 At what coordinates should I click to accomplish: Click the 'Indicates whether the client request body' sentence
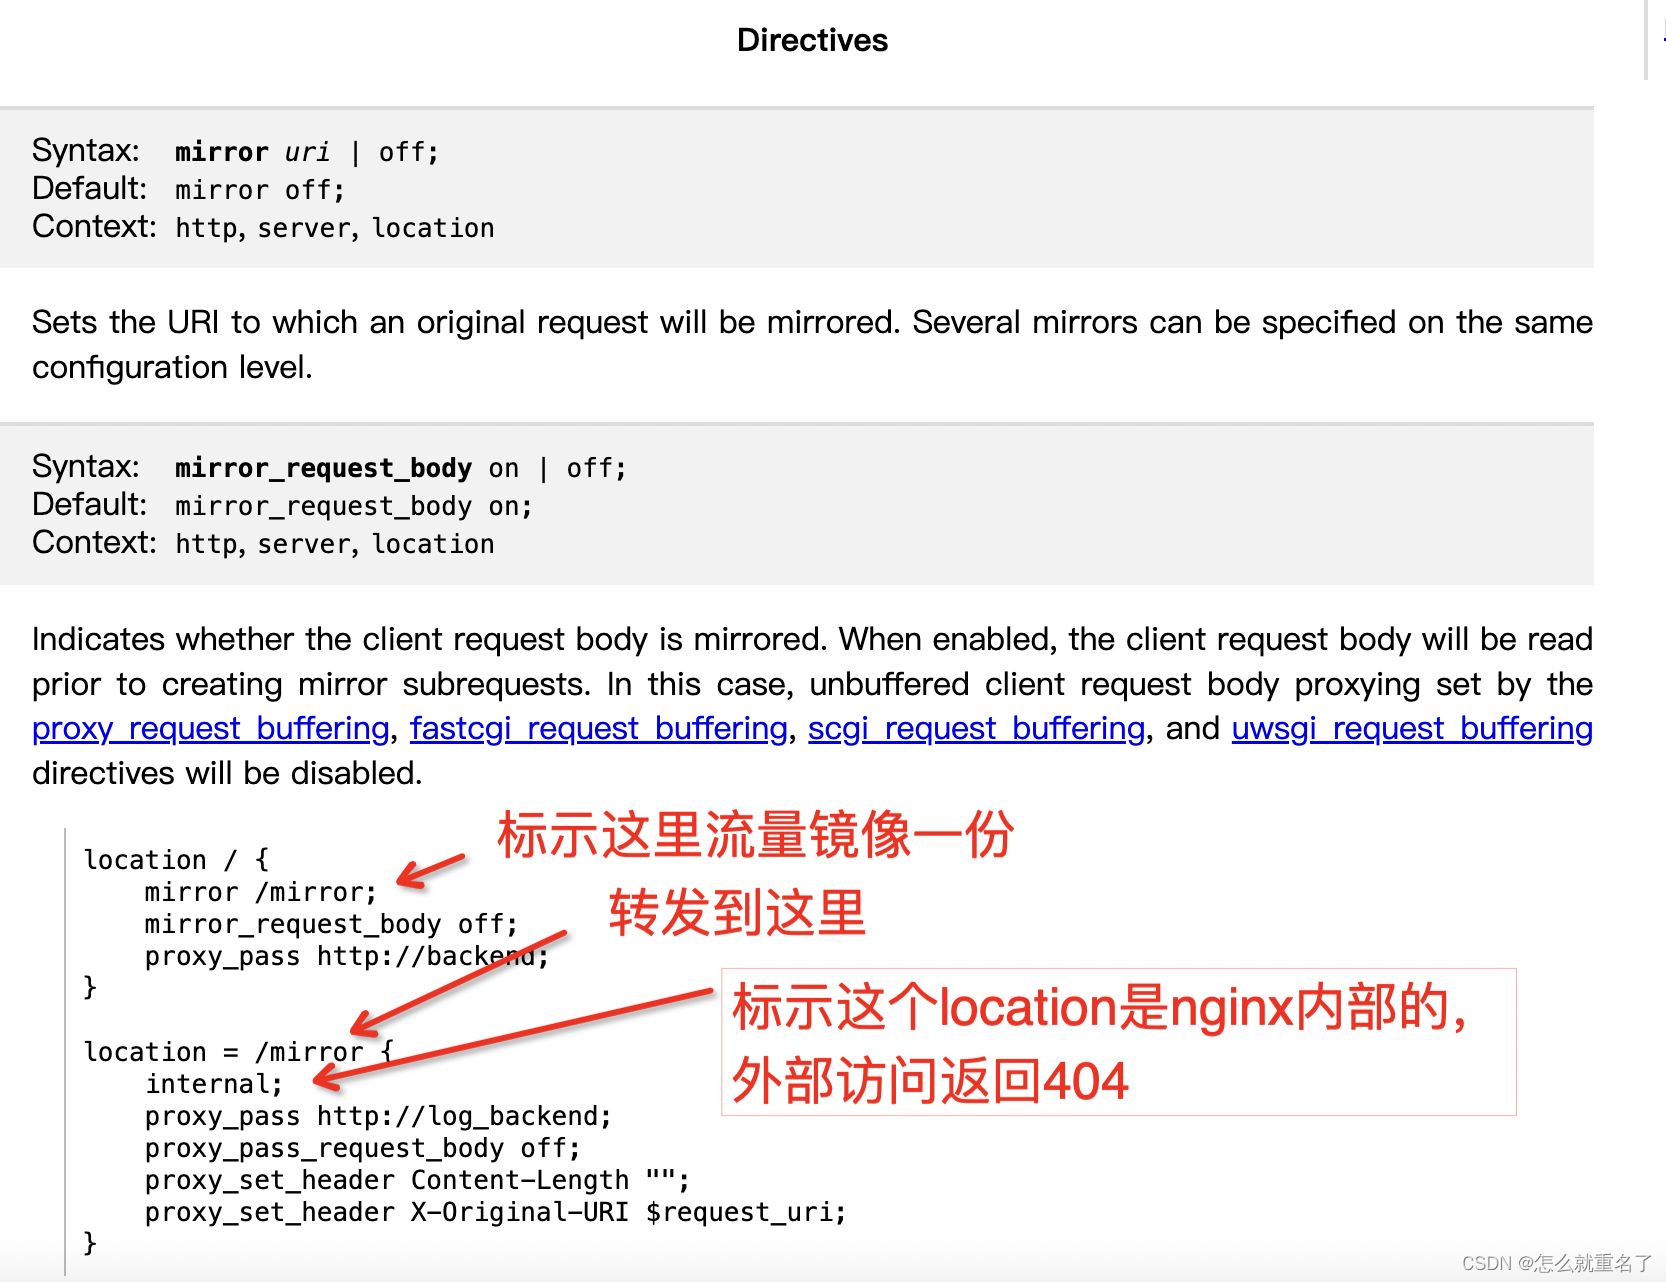click(431, 639)
